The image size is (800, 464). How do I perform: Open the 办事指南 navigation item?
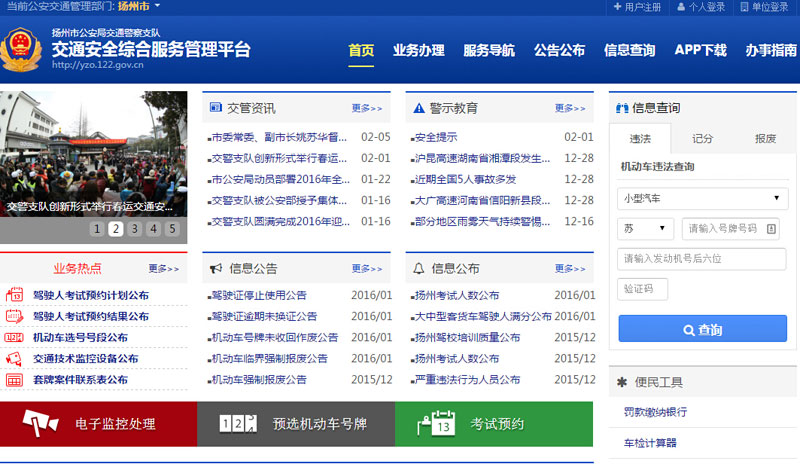771,51
